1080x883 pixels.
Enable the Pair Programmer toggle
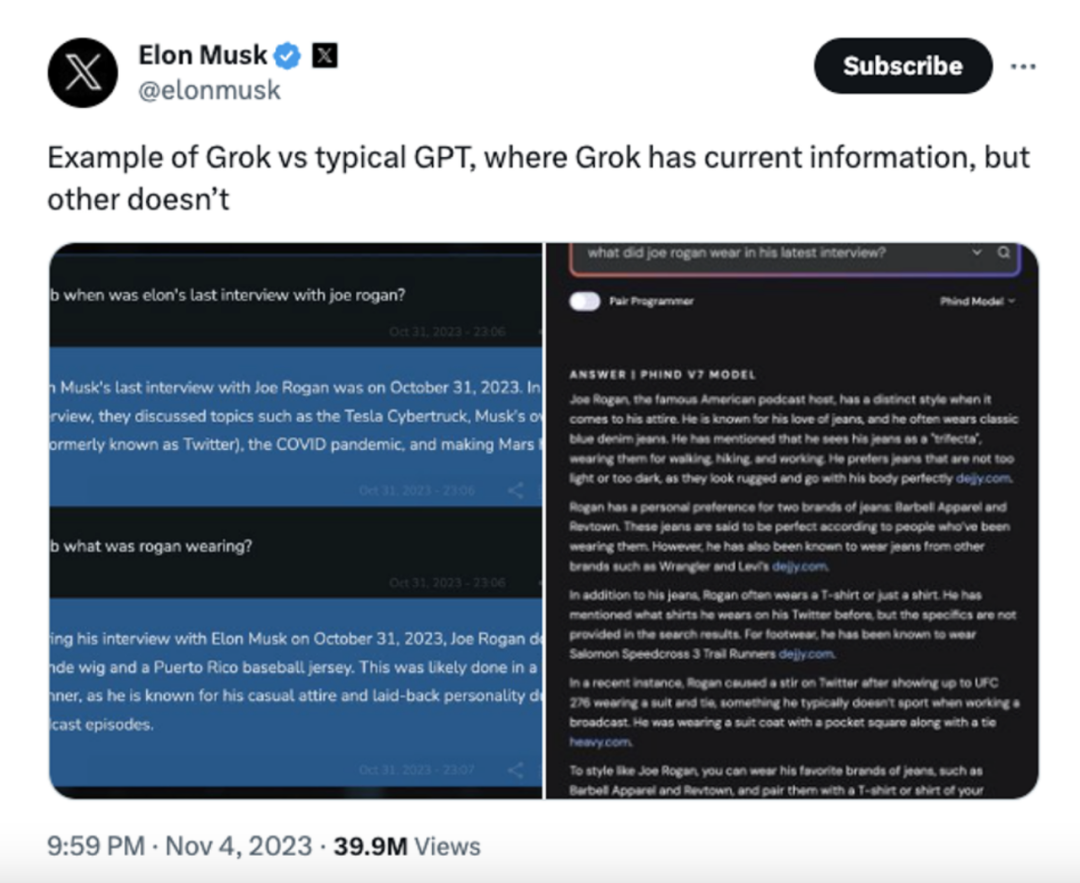click(584, 300)
